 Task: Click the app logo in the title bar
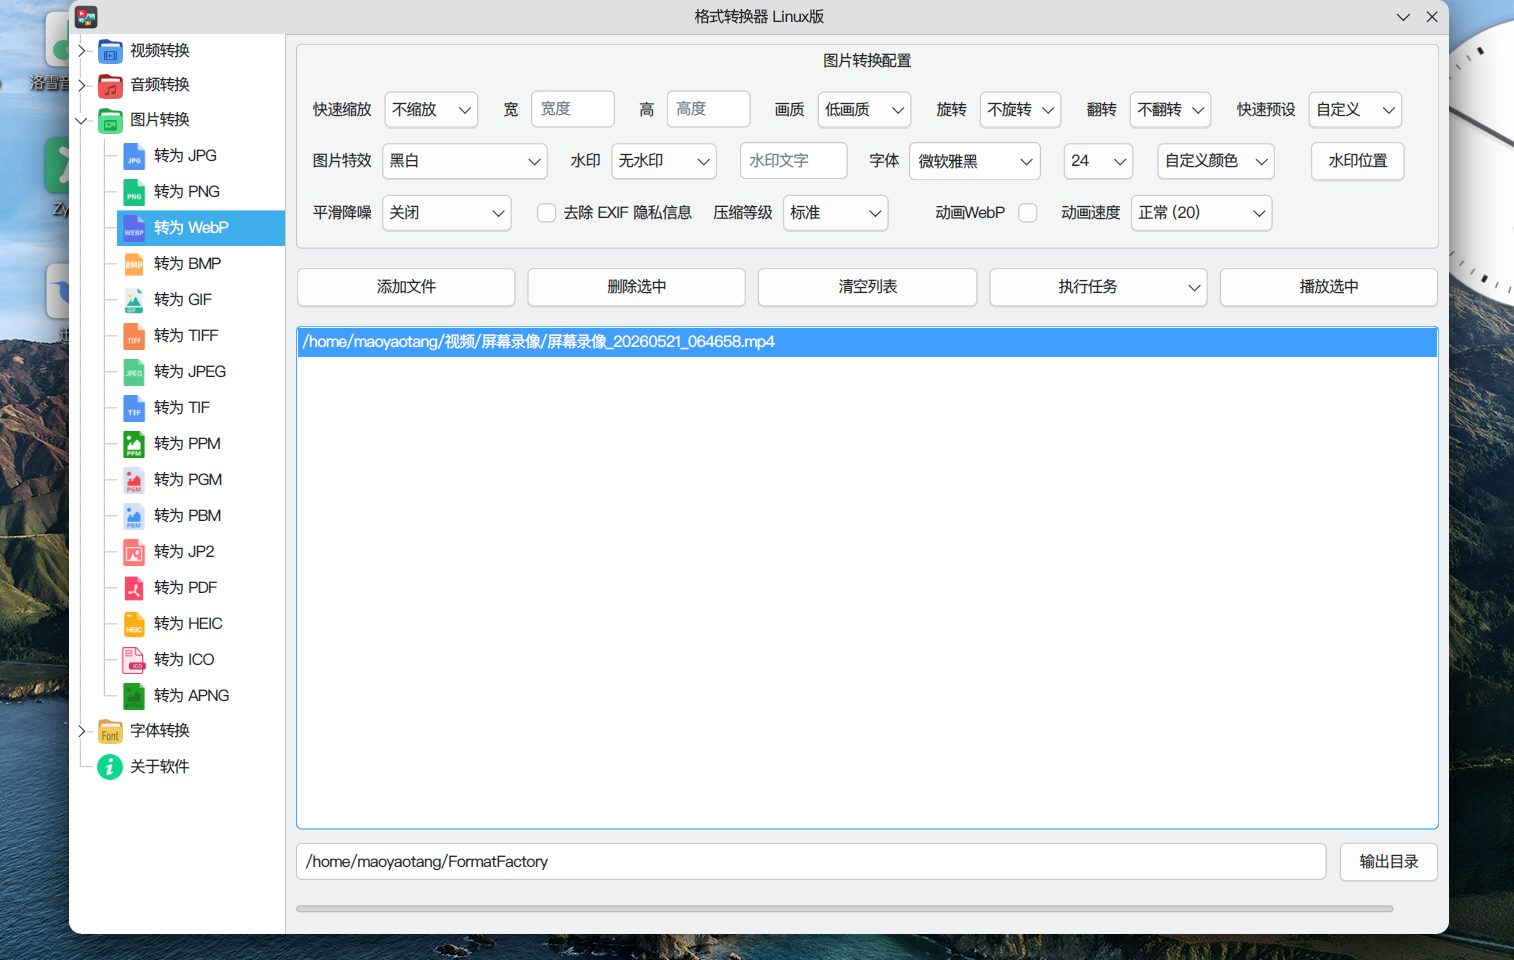point(86,17)
